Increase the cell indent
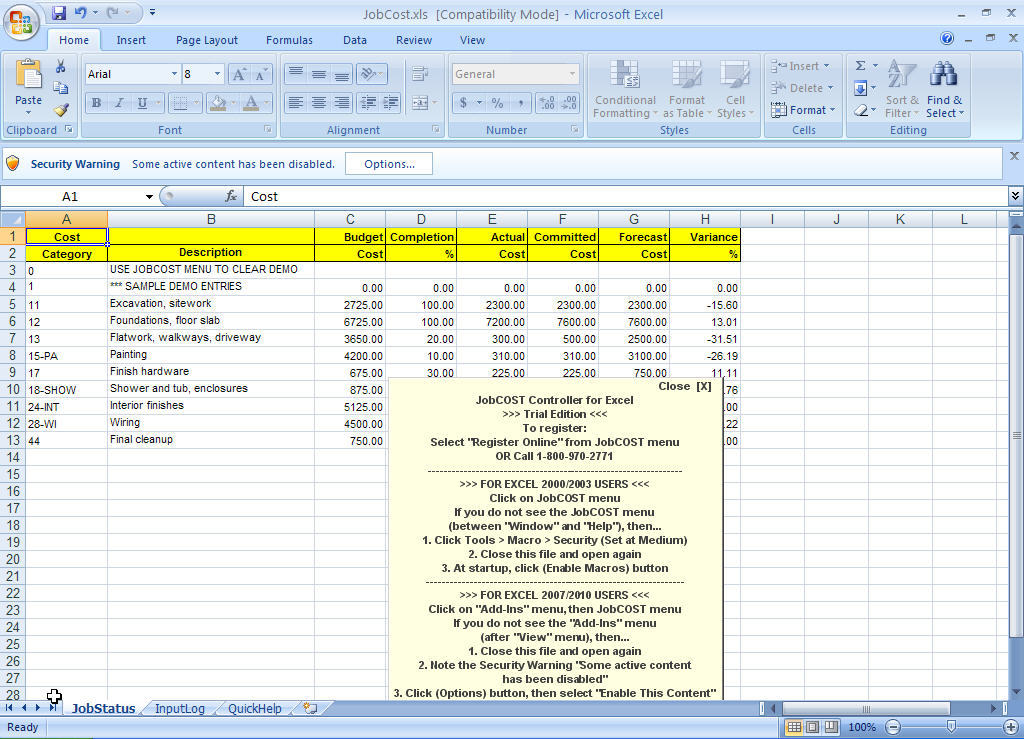Image resolution: width=1024 pixels, height=739 pixels. pyautogui.click(x=391, y=103)
